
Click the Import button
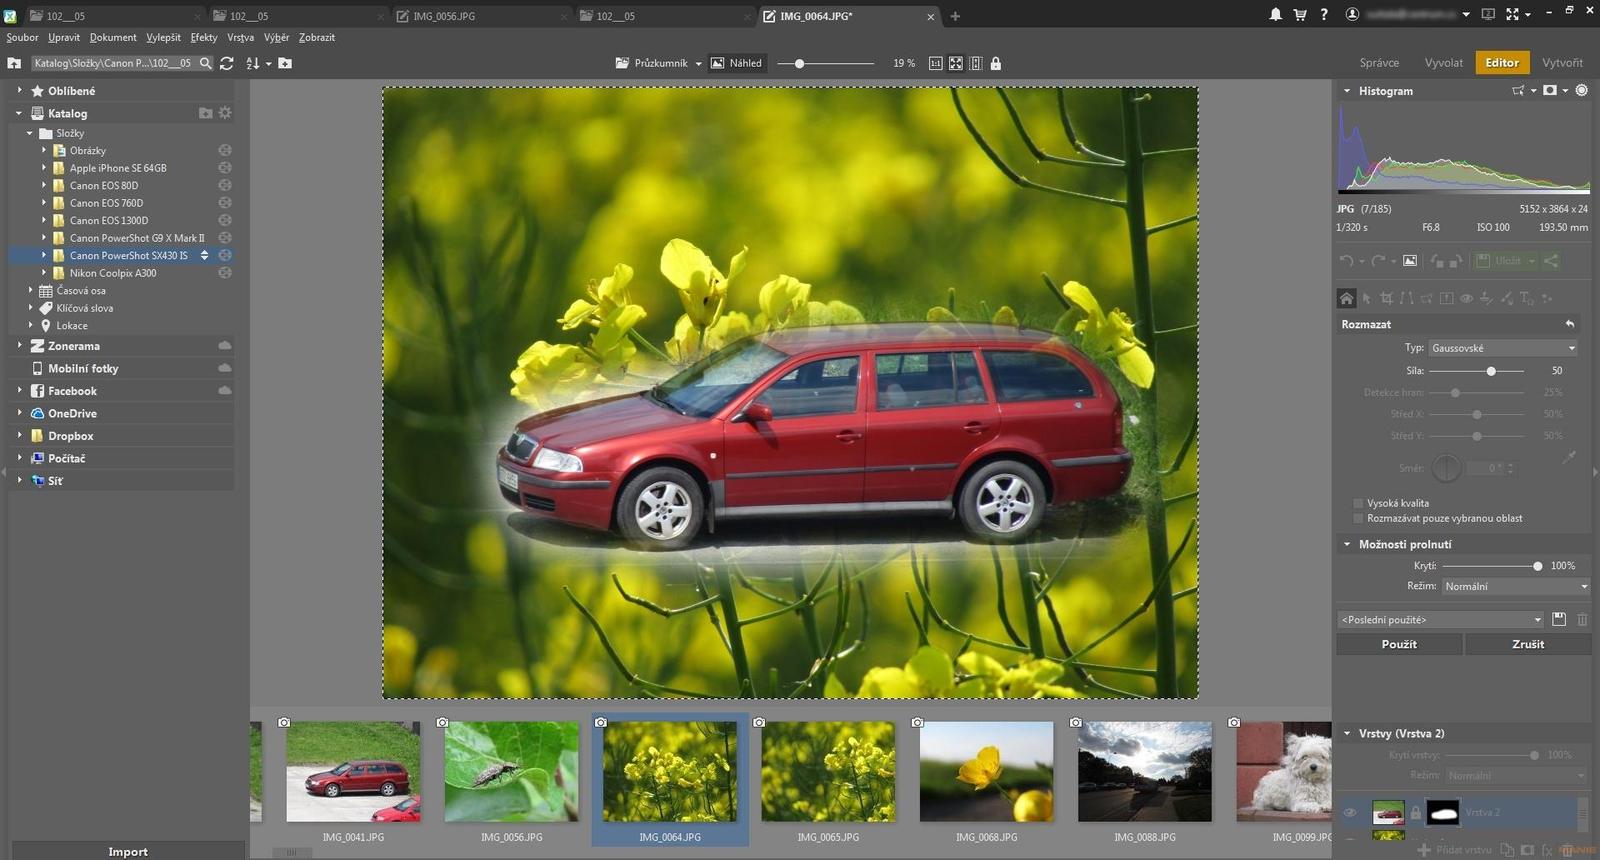(128, 851)
